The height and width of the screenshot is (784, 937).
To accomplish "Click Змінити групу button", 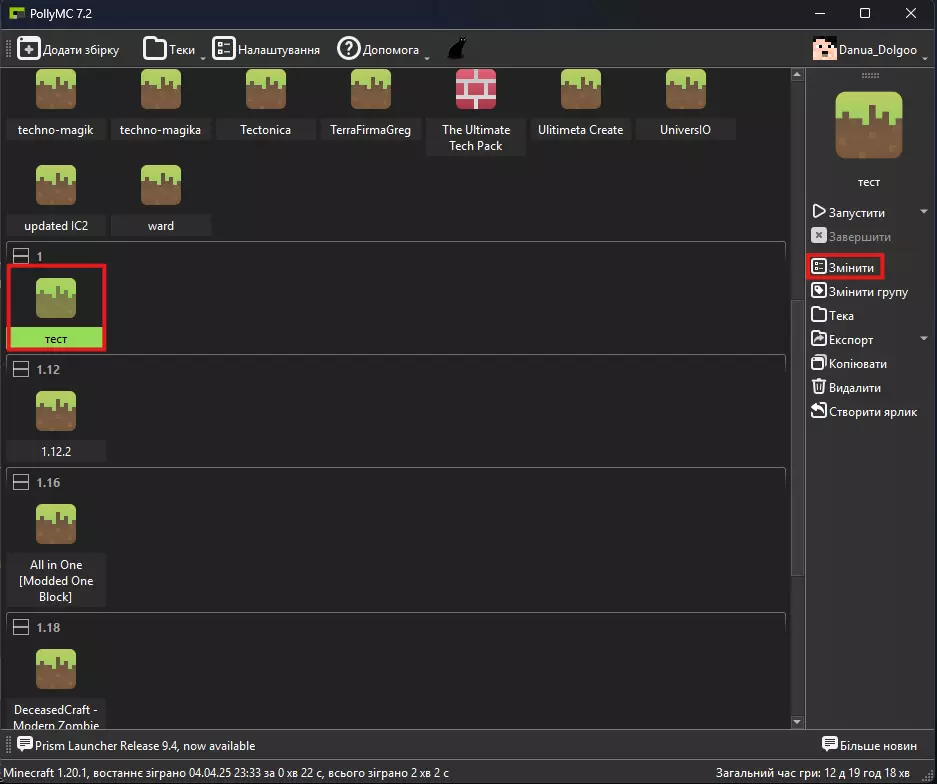I will click(860, 292).
